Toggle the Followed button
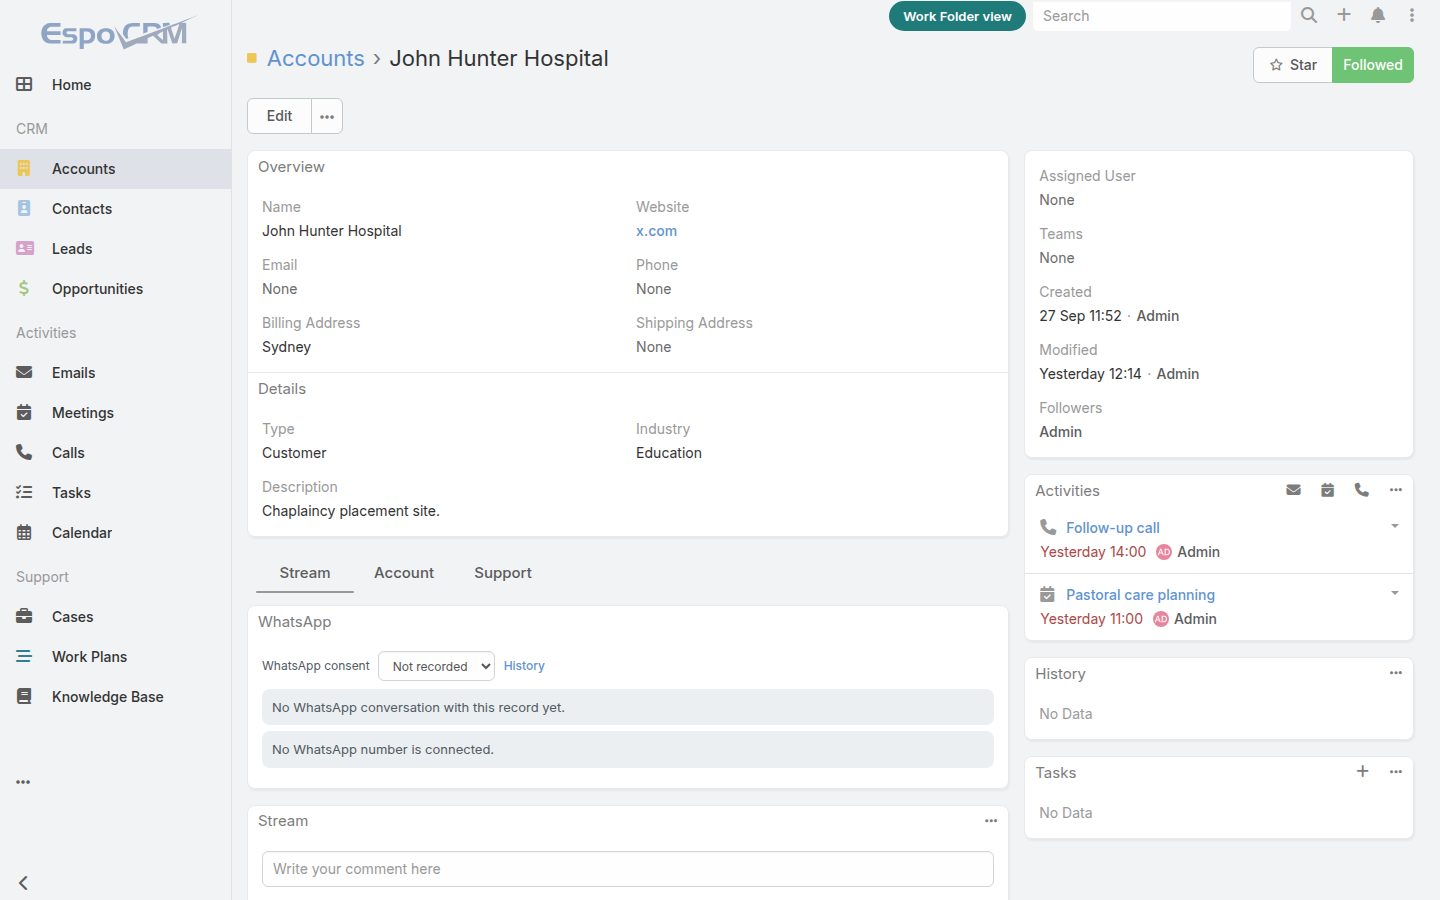Screen dimensions: 1440x900 coord(1373,65)
